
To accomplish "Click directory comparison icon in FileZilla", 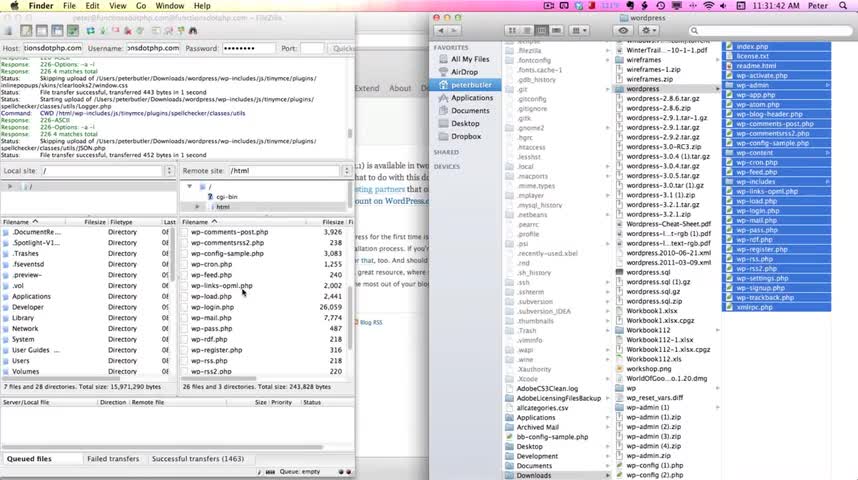I will click(x=169, y=31).
